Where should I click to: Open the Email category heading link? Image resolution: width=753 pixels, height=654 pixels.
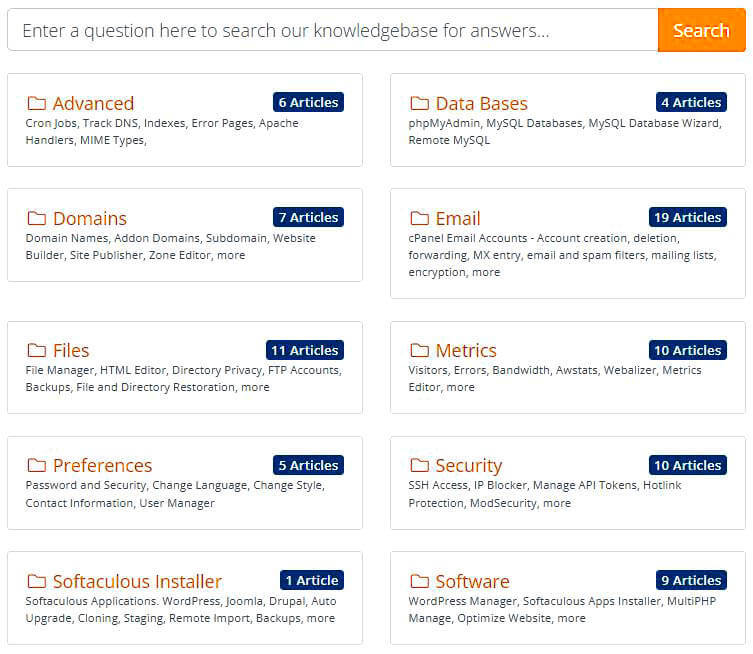coord(458,219)
